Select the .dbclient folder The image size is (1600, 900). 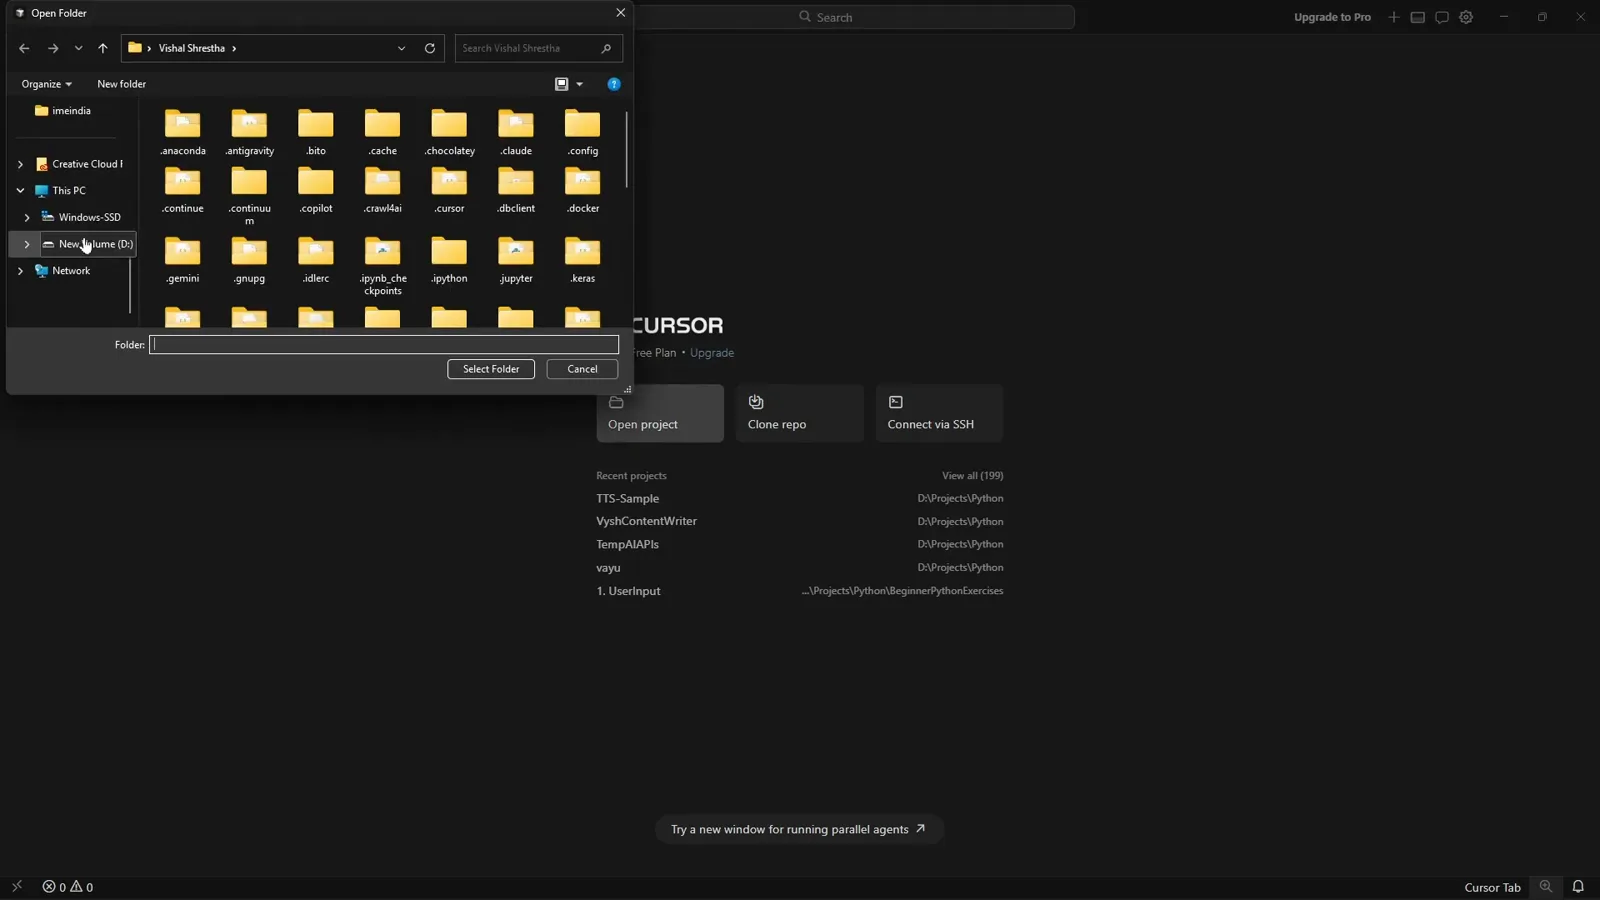tap(516, 190)
